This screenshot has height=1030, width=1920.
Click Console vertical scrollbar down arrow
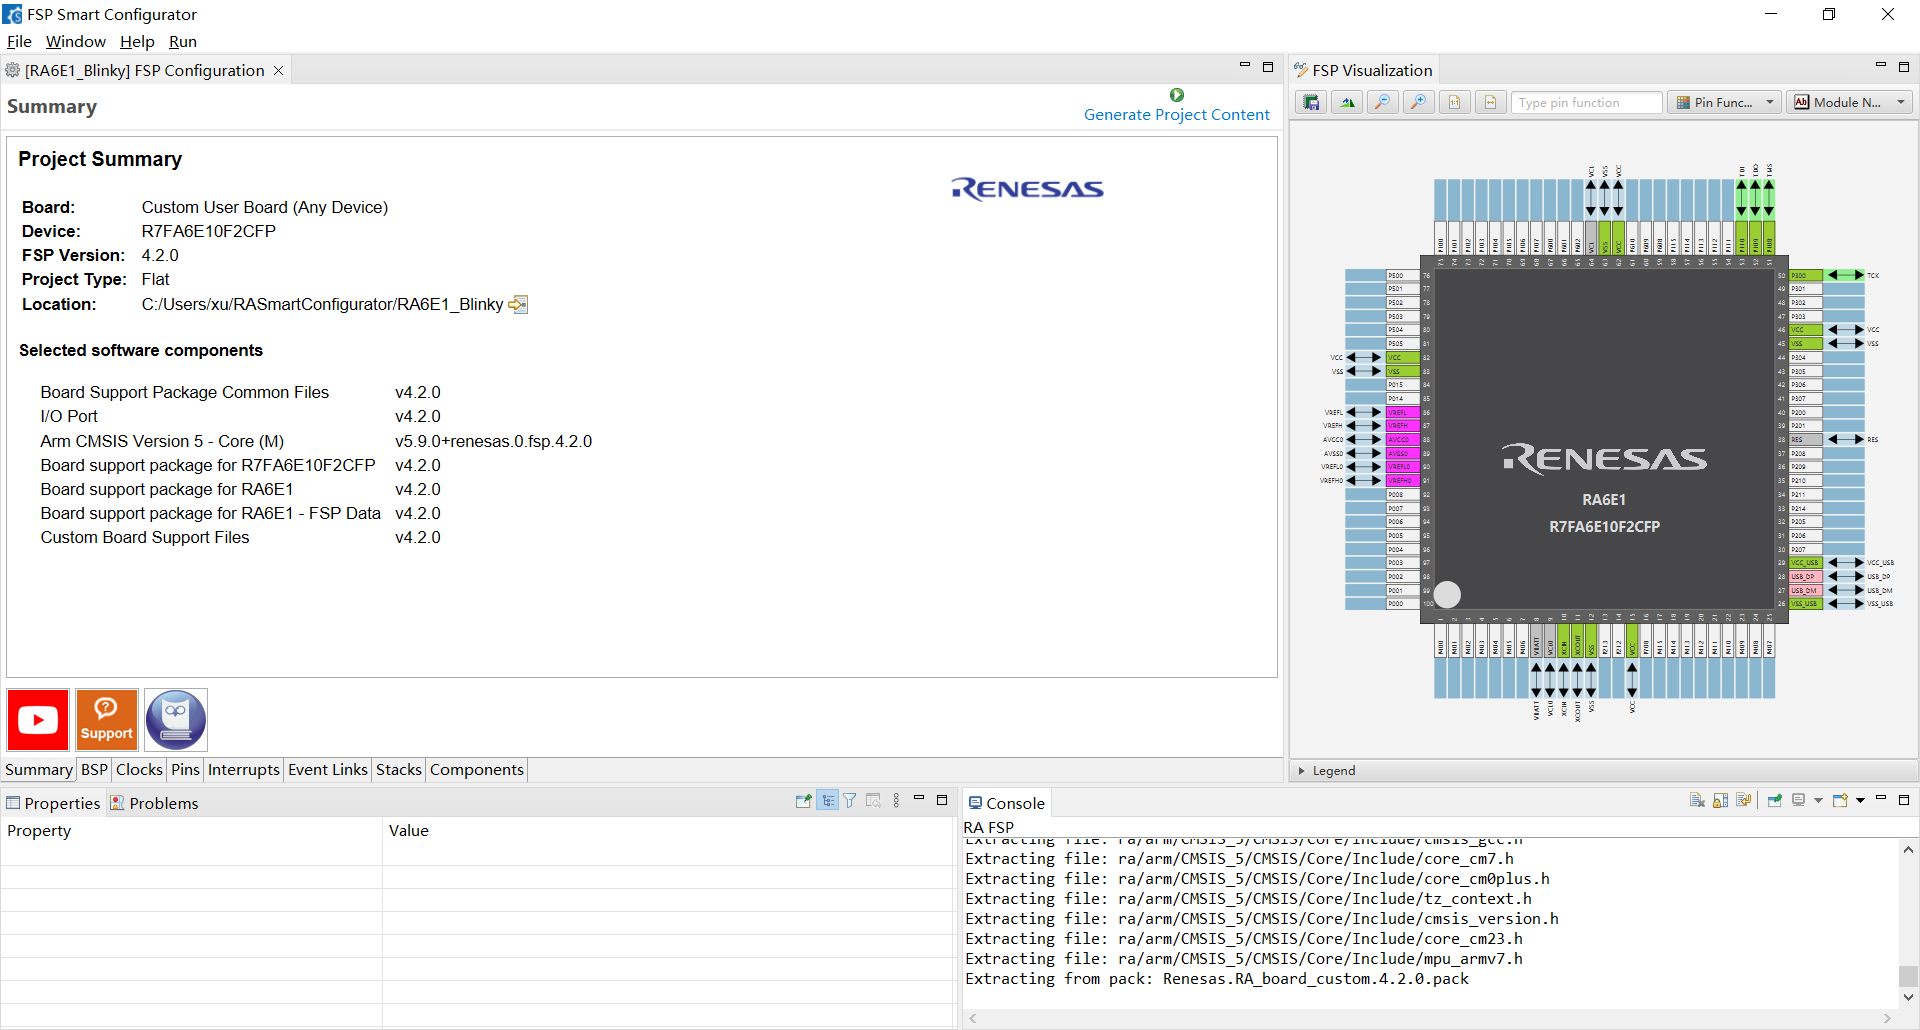pos(1908,997)
